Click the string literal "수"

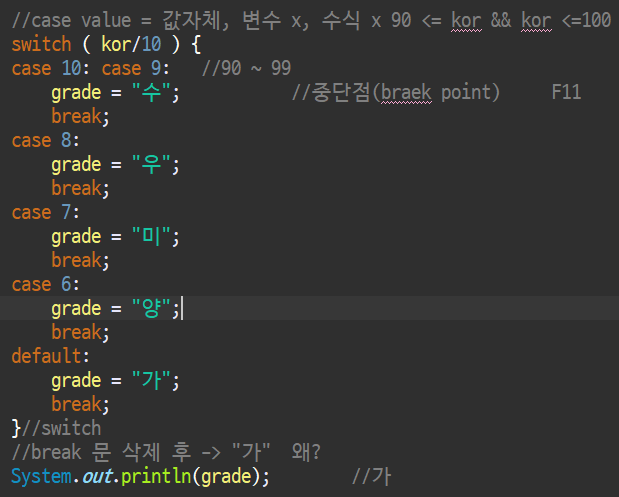151,92
